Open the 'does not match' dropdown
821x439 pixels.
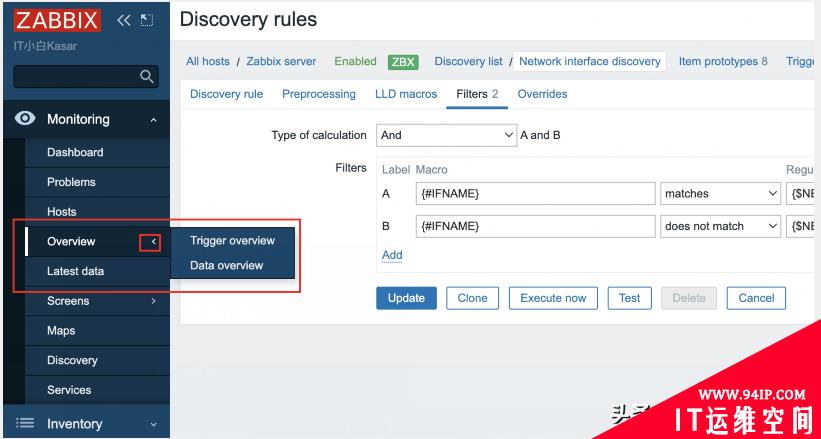pyautogui.click(x=720, y=226)
